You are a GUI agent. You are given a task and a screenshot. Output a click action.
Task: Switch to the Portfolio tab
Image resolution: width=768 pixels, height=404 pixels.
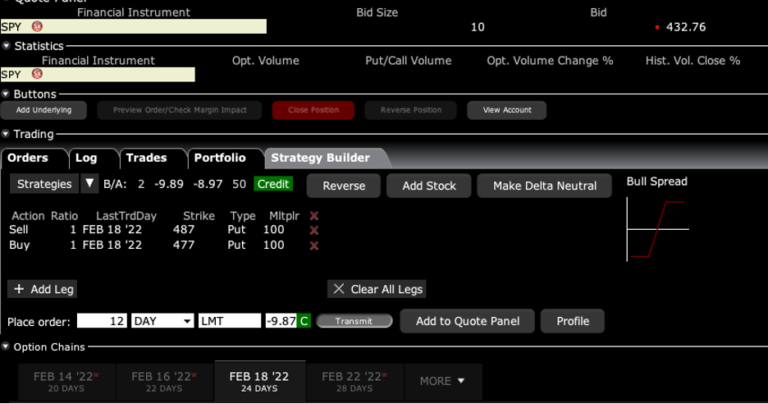point(219,158)
